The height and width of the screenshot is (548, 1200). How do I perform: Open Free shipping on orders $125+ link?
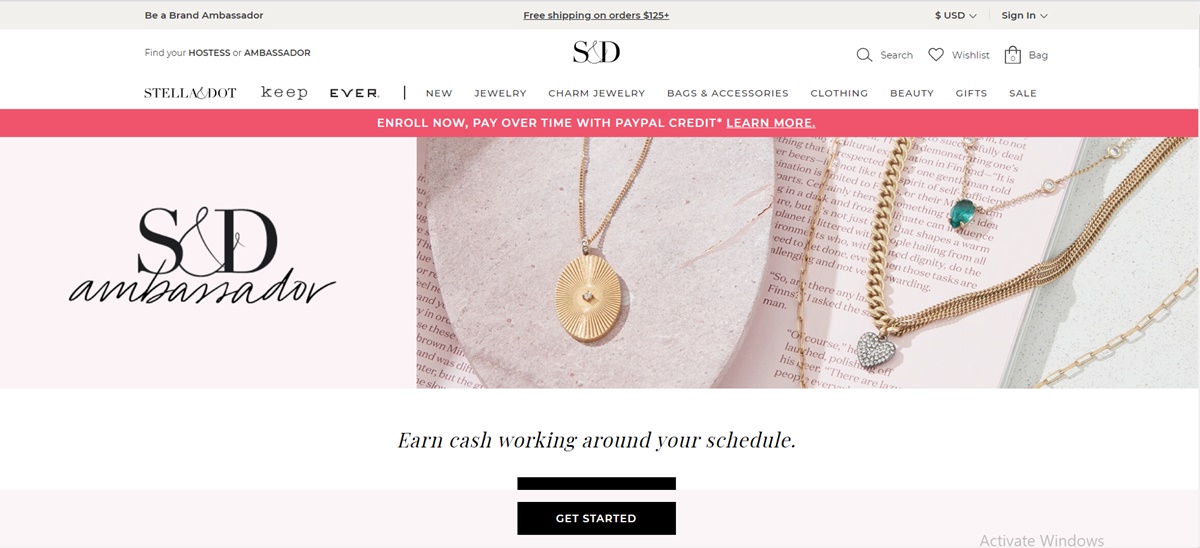596,15
